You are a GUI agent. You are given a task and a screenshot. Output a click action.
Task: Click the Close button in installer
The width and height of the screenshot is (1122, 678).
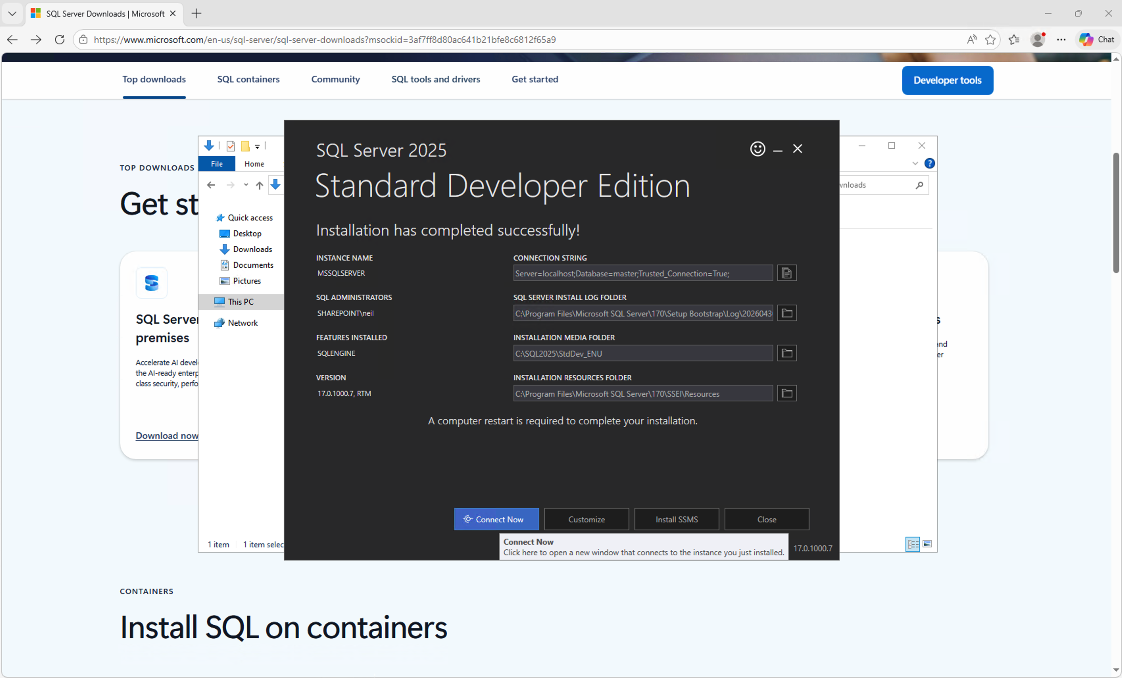[766, 519]
